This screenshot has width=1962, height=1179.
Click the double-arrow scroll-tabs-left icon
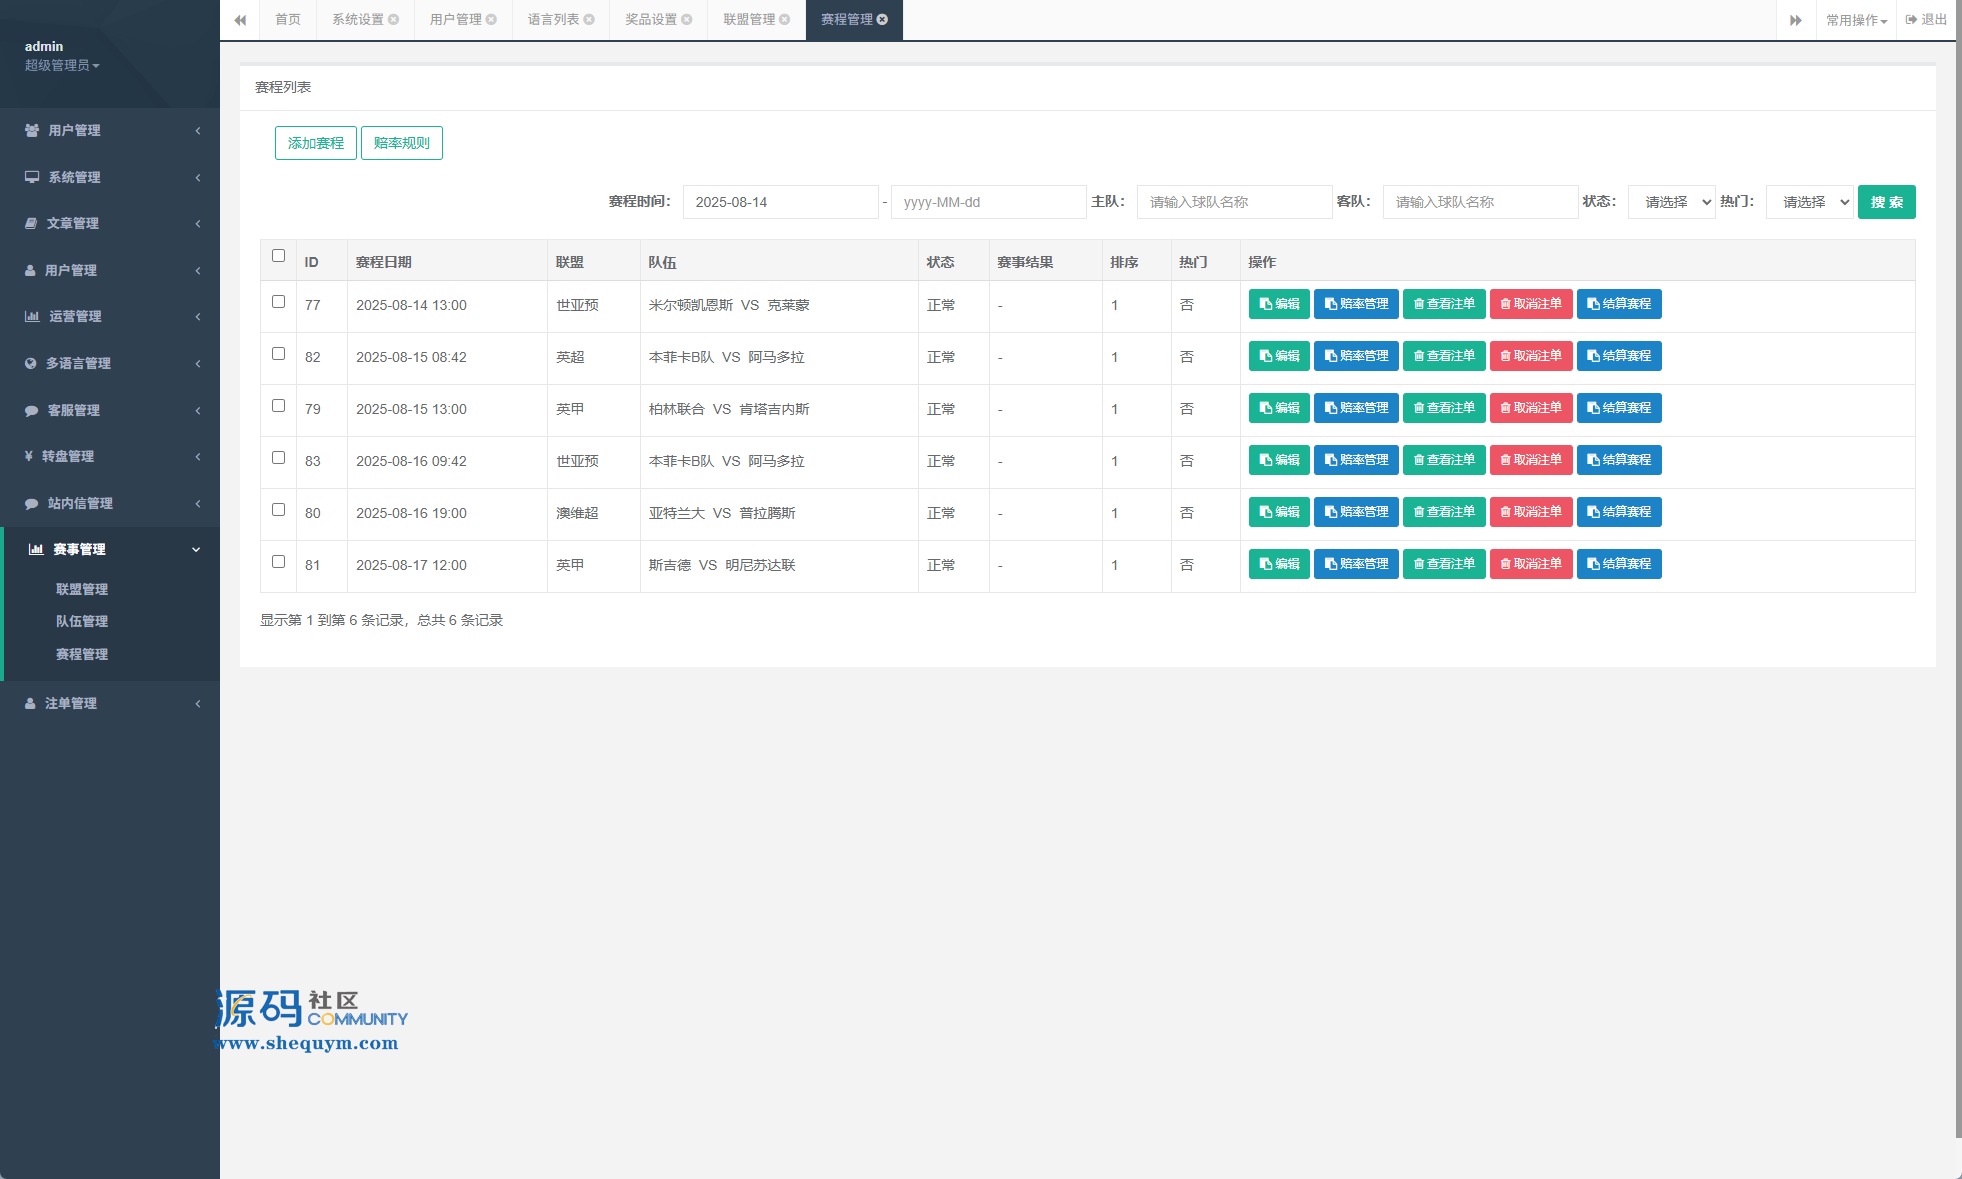240,20
